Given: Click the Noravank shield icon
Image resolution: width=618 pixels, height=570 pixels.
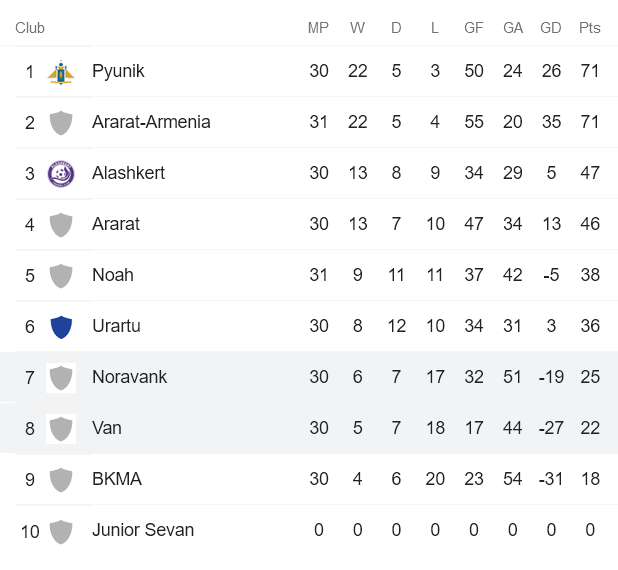Looking at the screenshot, I should pyautogui.click(x=61, y=378).
